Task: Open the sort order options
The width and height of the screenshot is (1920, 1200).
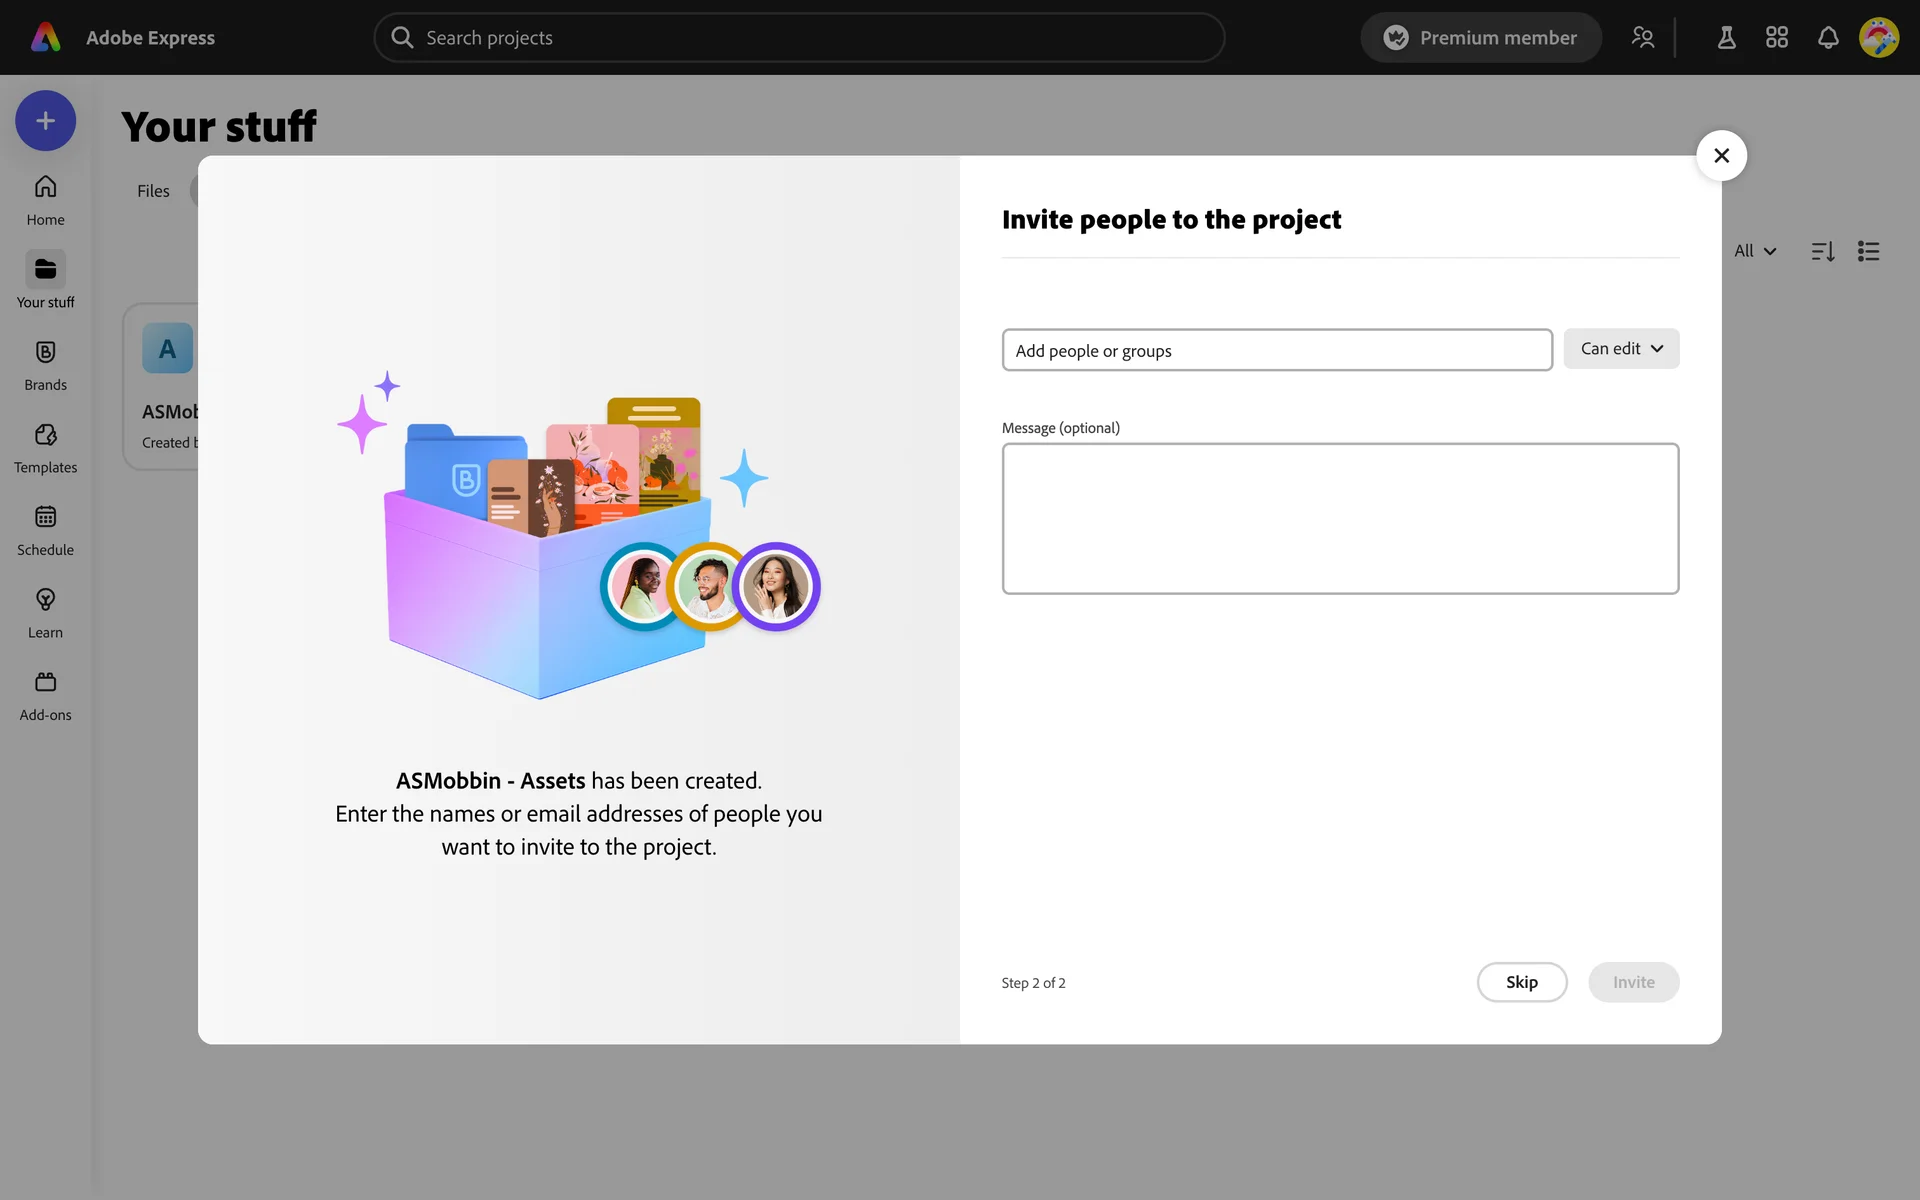Action: (x=1822, y=251)
